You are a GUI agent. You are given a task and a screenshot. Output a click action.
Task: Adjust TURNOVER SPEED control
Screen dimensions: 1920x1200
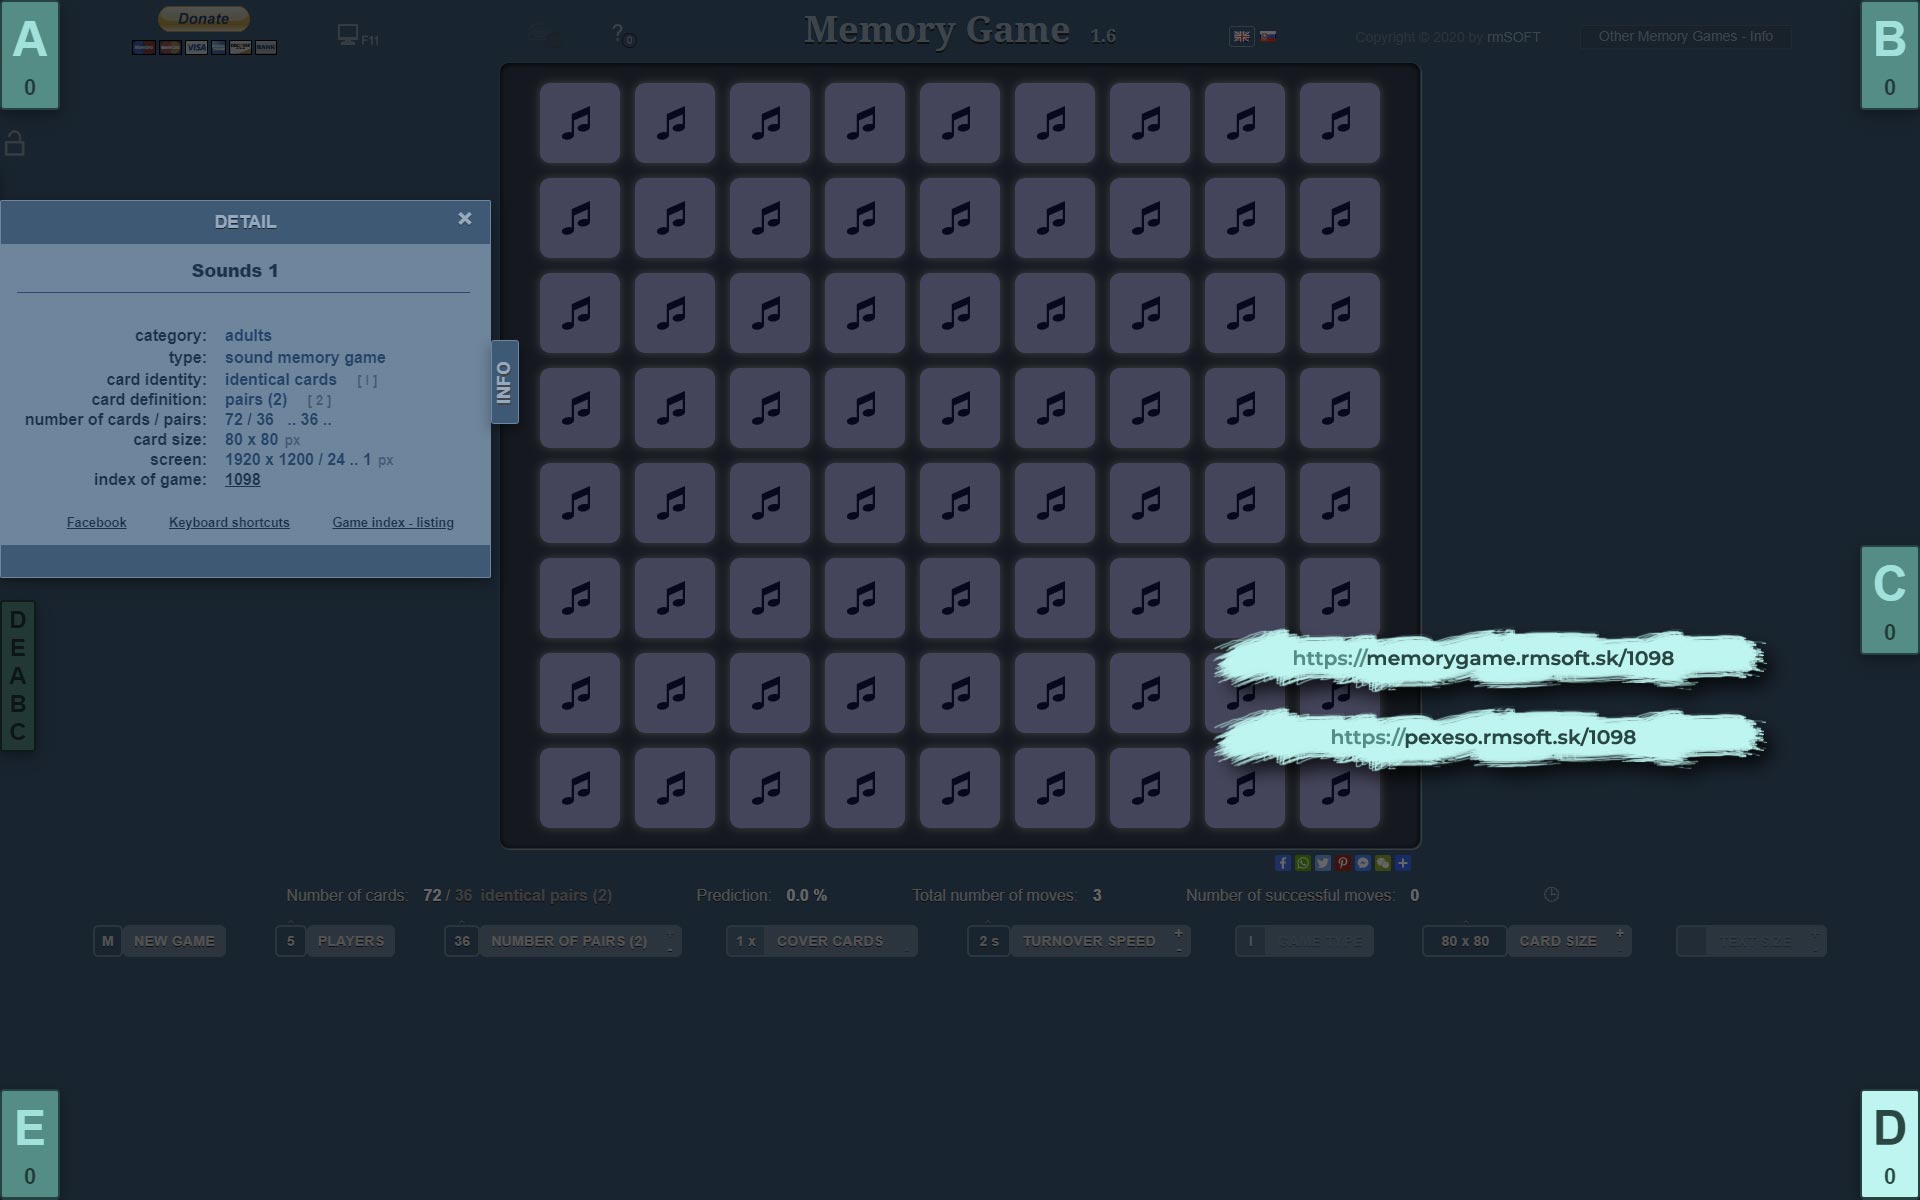[1099, 941]
